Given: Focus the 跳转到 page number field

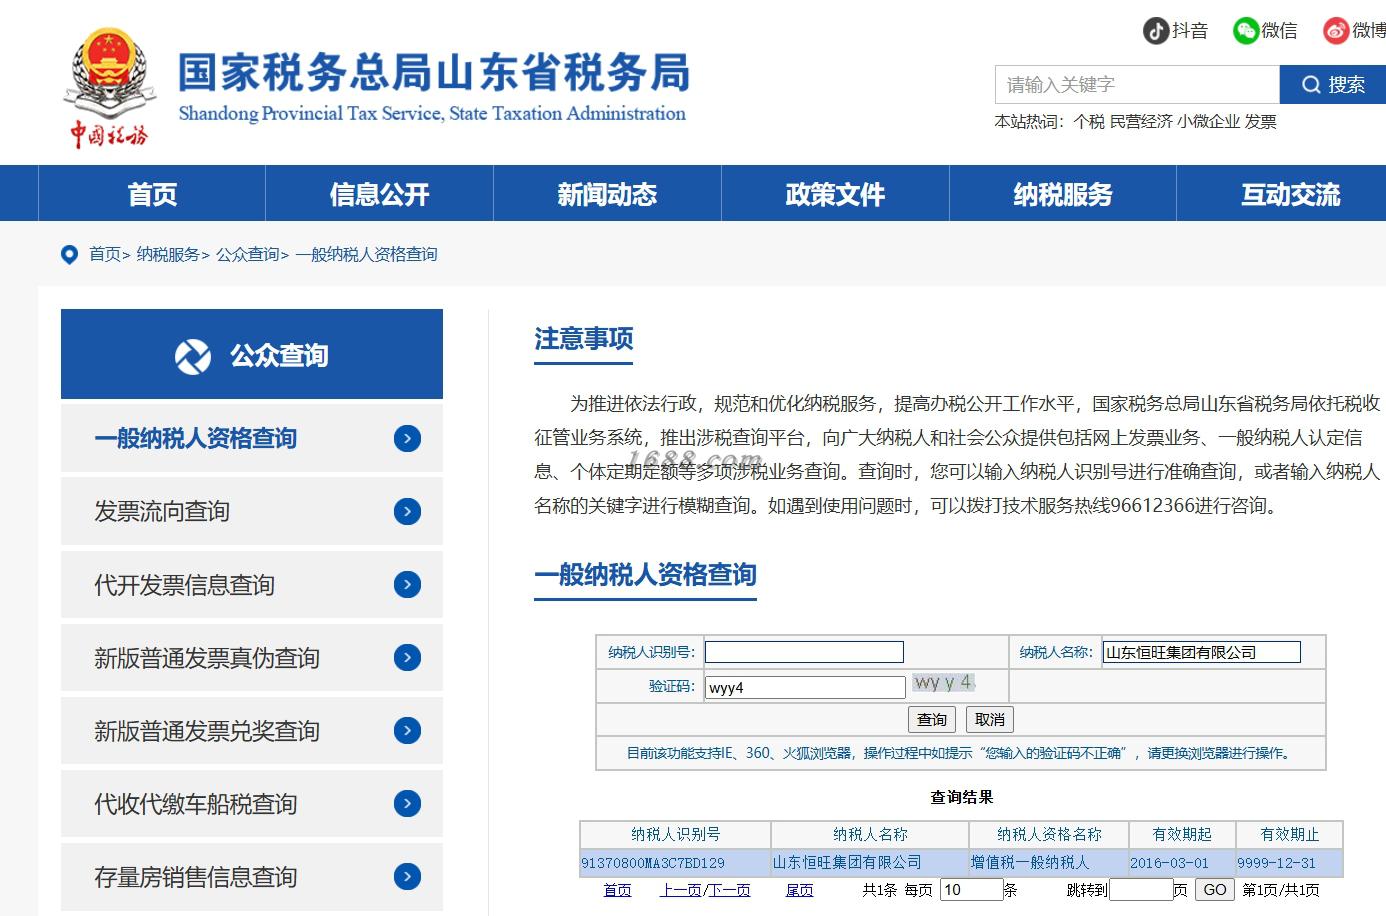Looking at the screenshot, I should coord(1141,889).
